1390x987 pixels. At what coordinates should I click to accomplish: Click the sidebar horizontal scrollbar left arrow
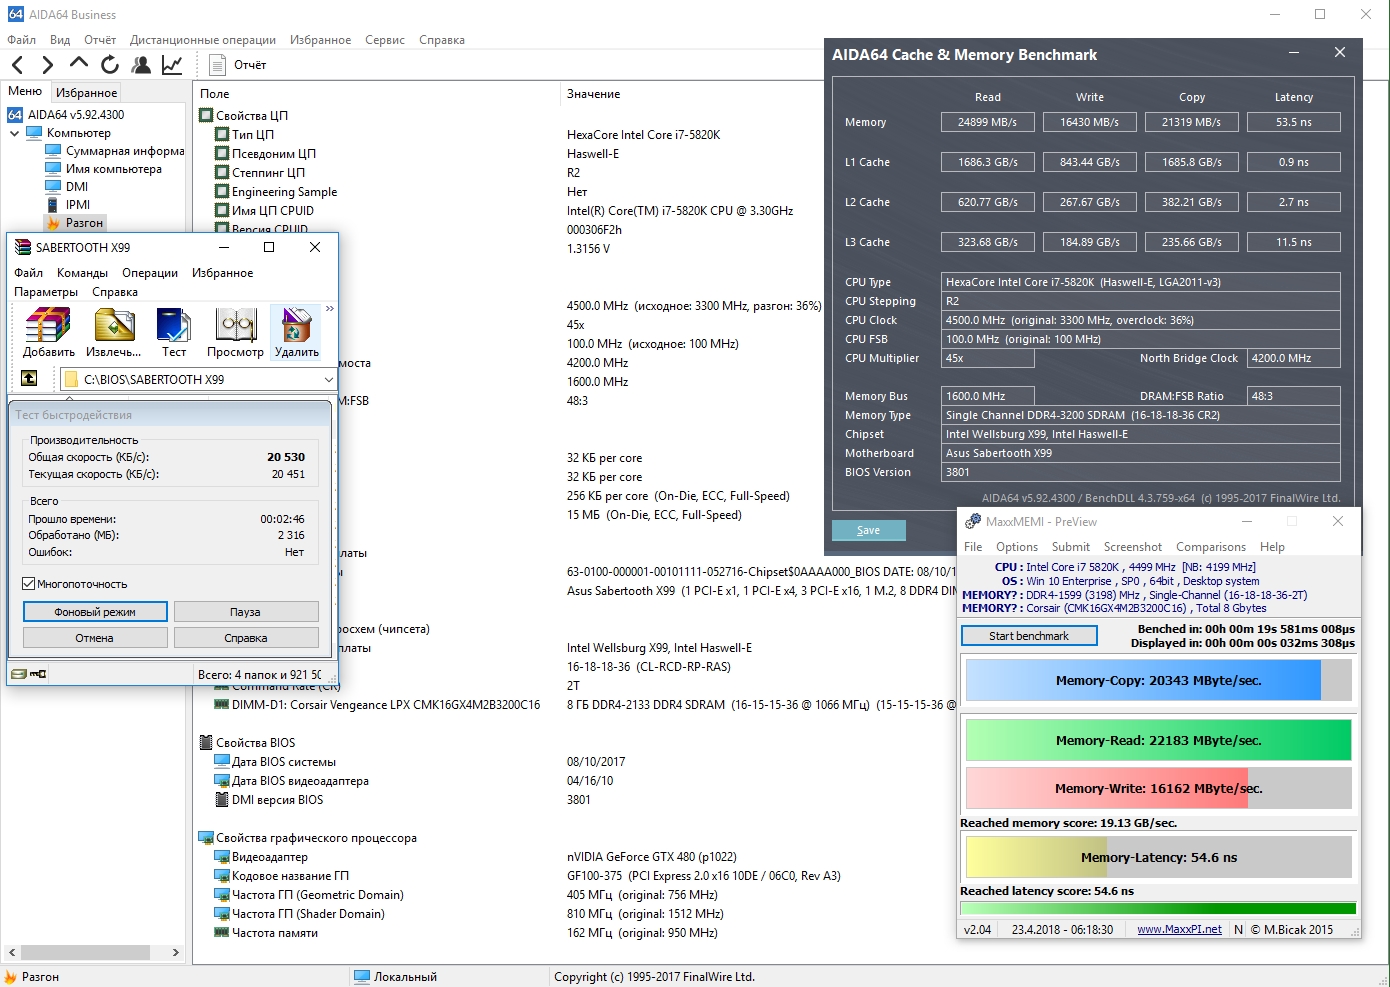point(12,953)
